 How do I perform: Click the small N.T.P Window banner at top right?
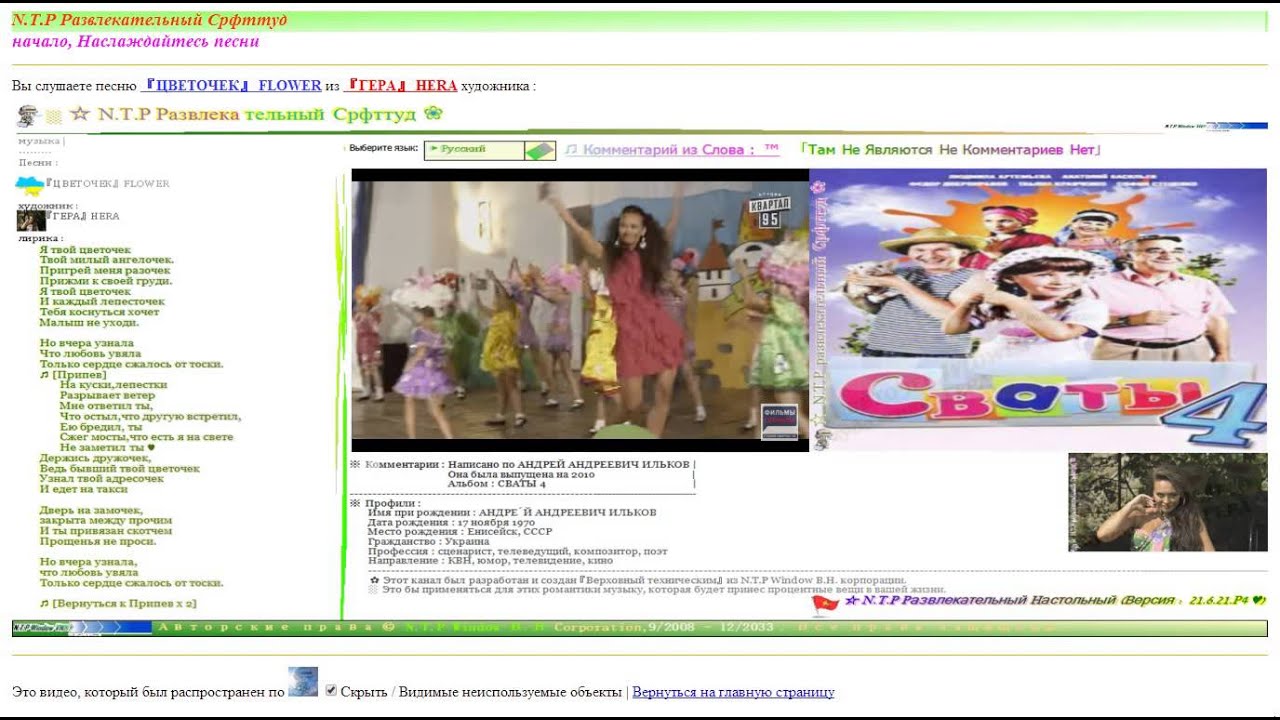[1216, 127]
